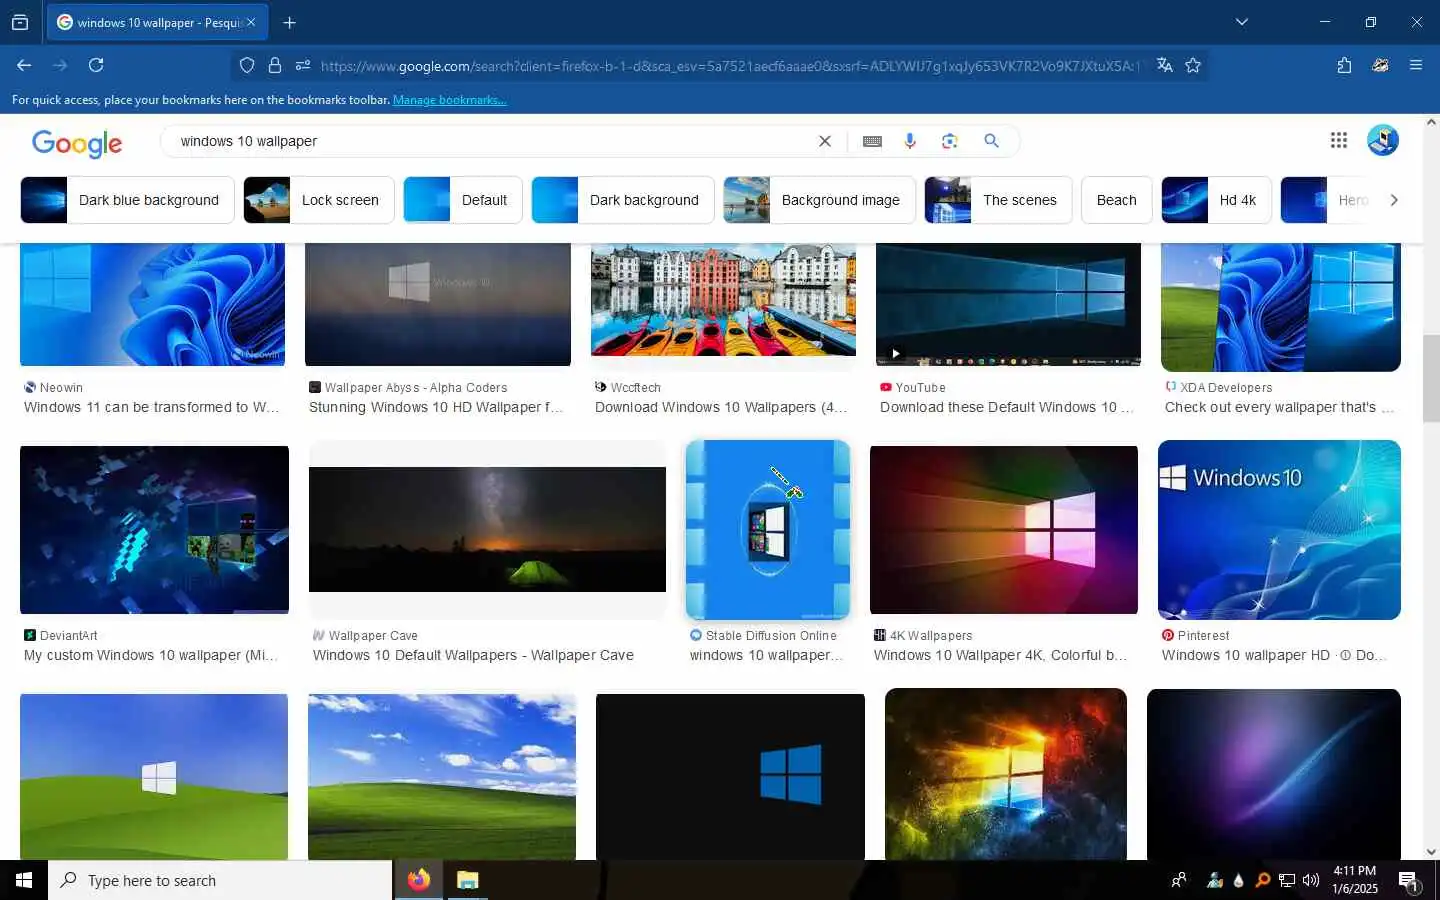Viewport: 1440px width, 900px height.
Task: Clear the search query with X
Action: (825, 141)
